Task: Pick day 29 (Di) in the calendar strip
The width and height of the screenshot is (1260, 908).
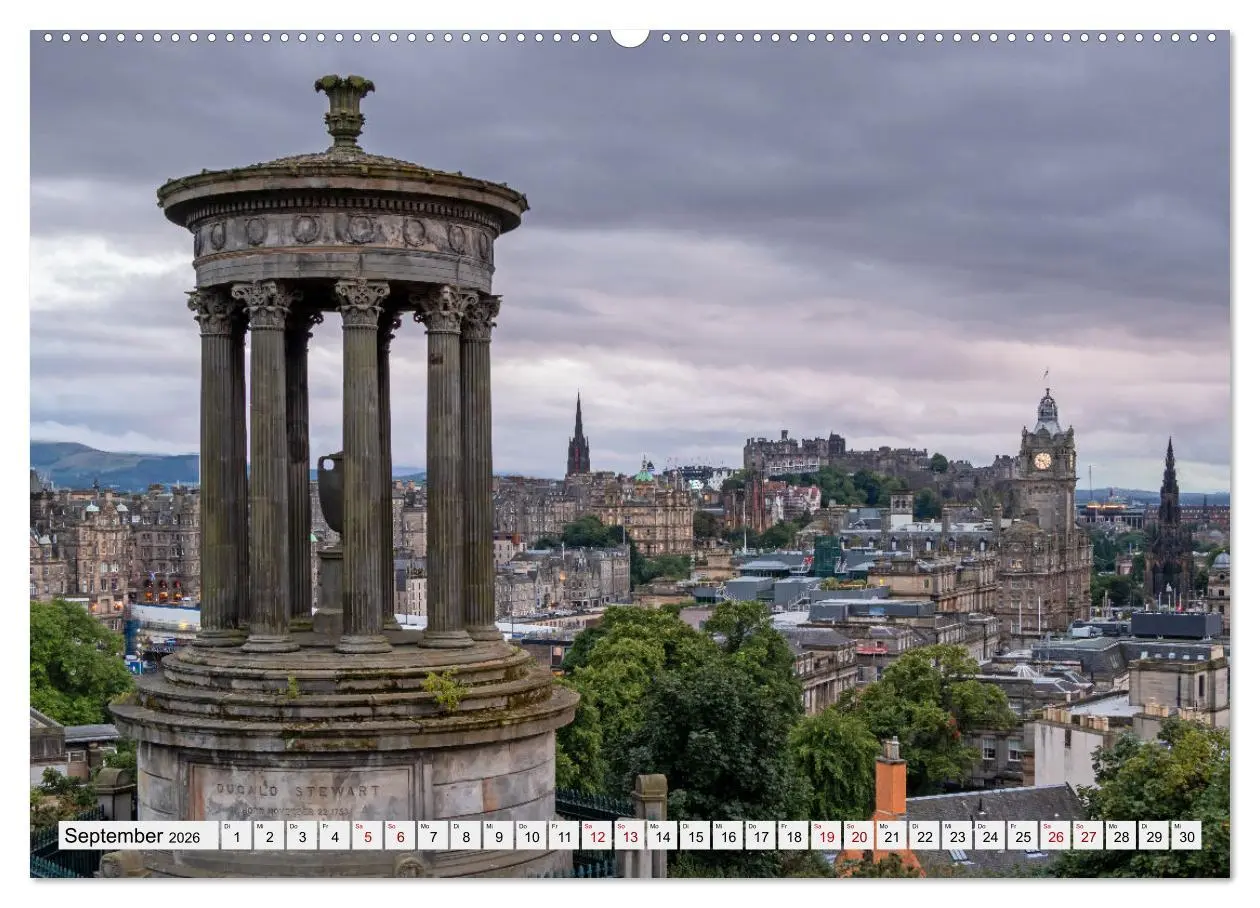Action: tap(1153, 836)
